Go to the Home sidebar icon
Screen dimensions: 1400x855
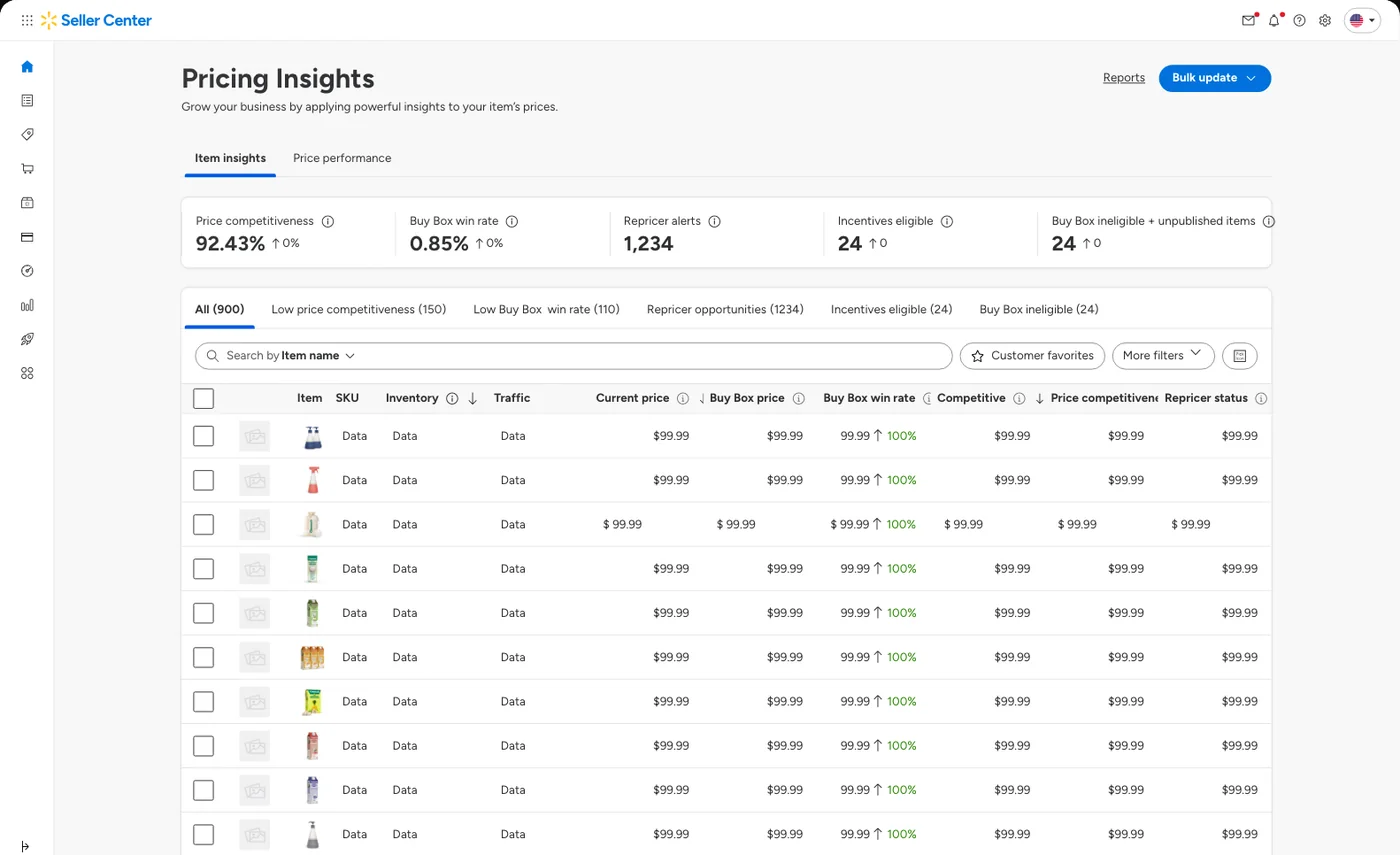coord(27,67)
